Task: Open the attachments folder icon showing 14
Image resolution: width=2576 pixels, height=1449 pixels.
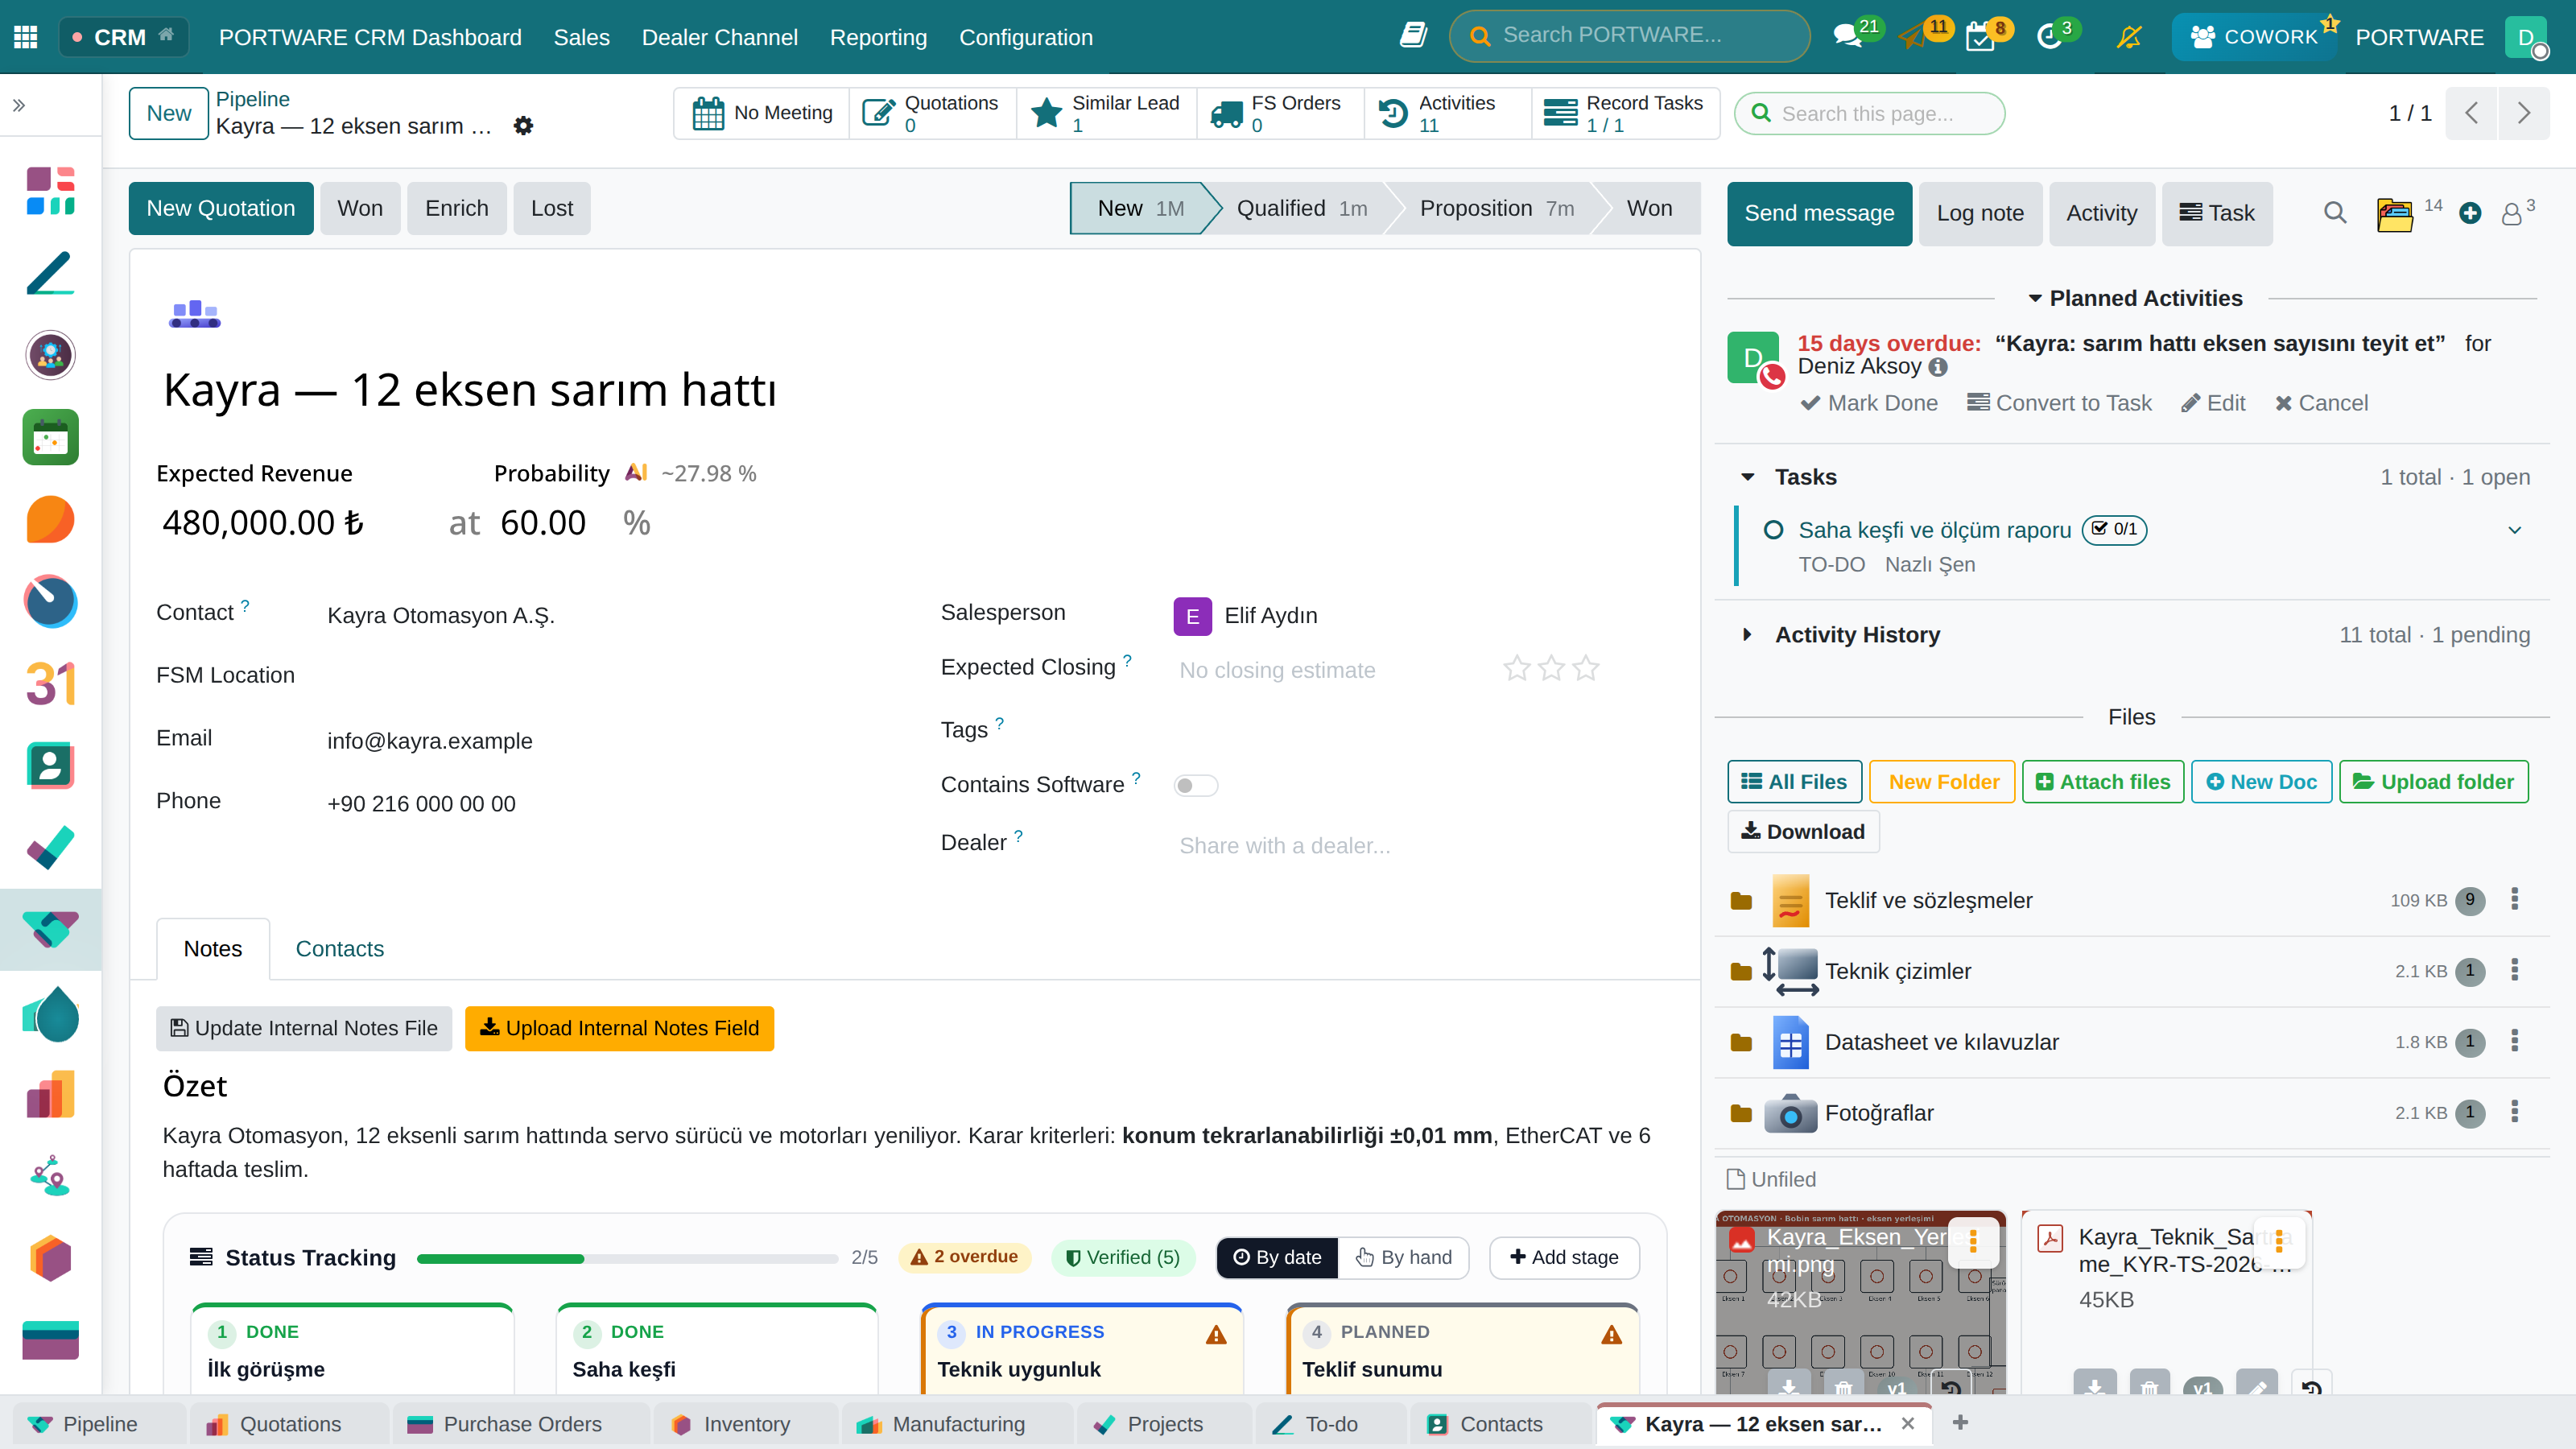Action: coord(2394,214)
